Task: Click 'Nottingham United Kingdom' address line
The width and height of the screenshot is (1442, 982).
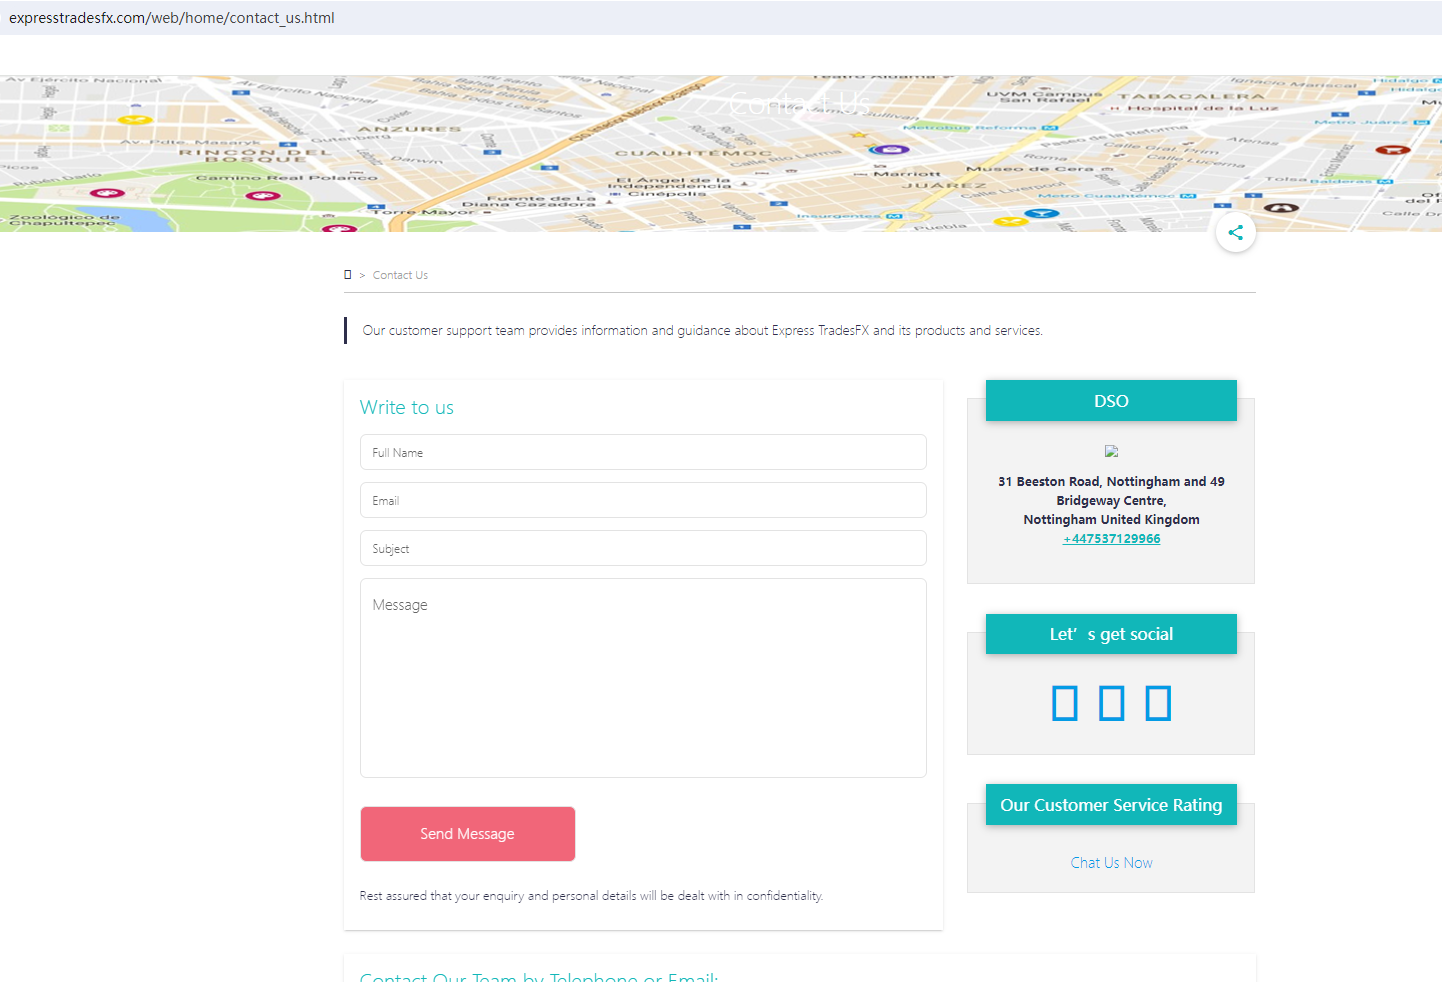Action: (x=1111, y=520)
